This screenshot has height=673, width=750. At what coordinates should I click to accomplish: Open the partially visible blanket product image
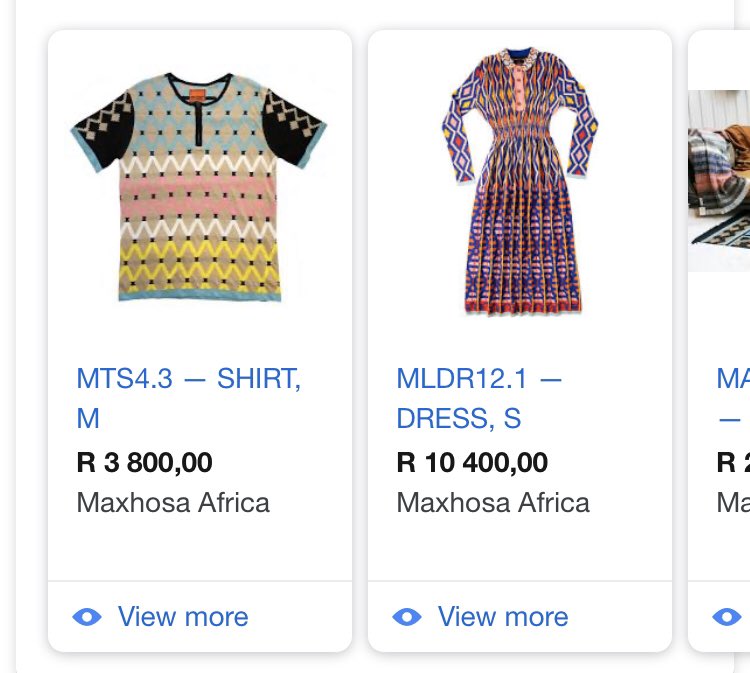click(x=719, y=181)
